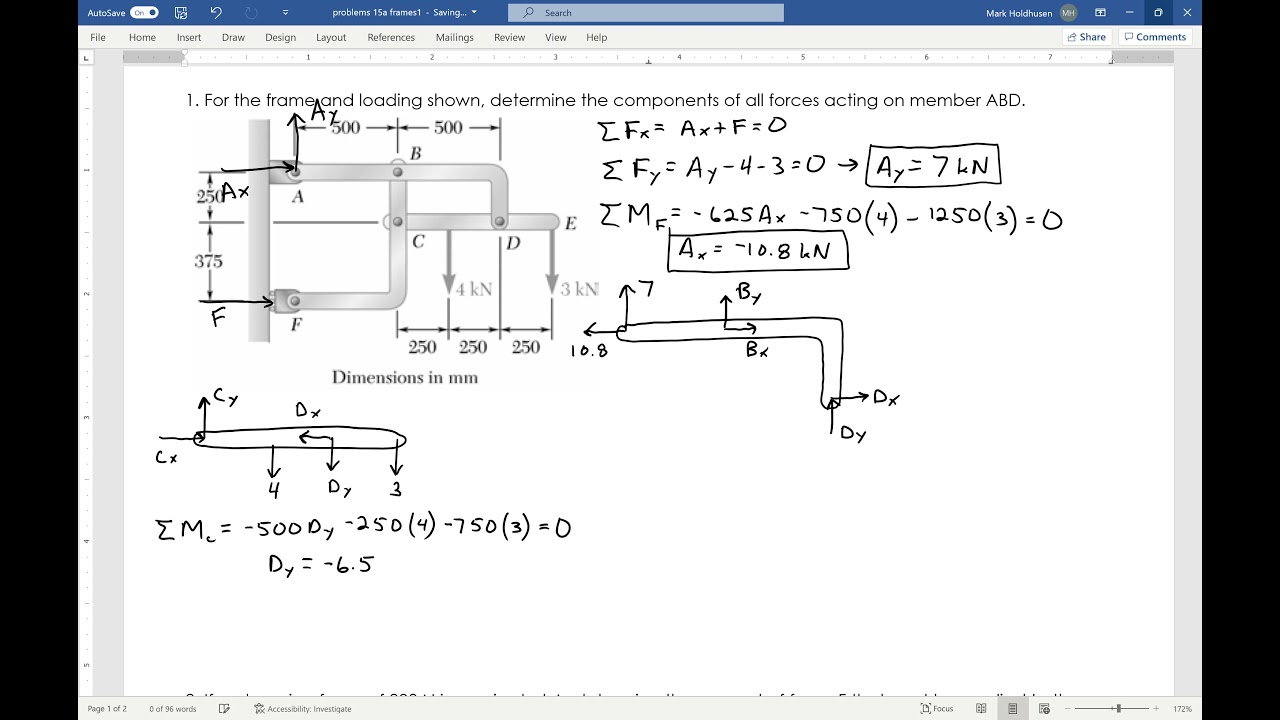The width and height of the screenshot is (1280, 720).
Task: Click the 0 of 96 words count
Action: [x=173, y=709]
